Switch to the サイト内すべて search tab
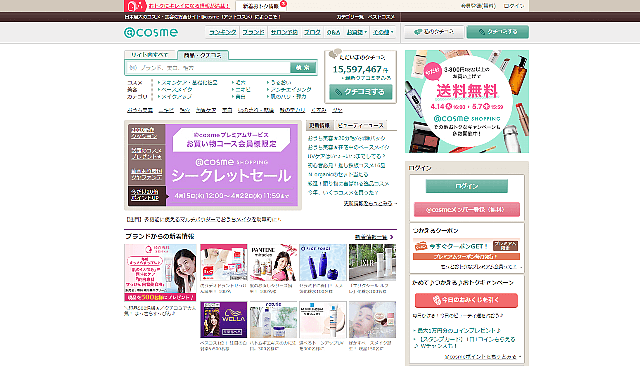This screenshot has width=640, height=366. point(150,55)
